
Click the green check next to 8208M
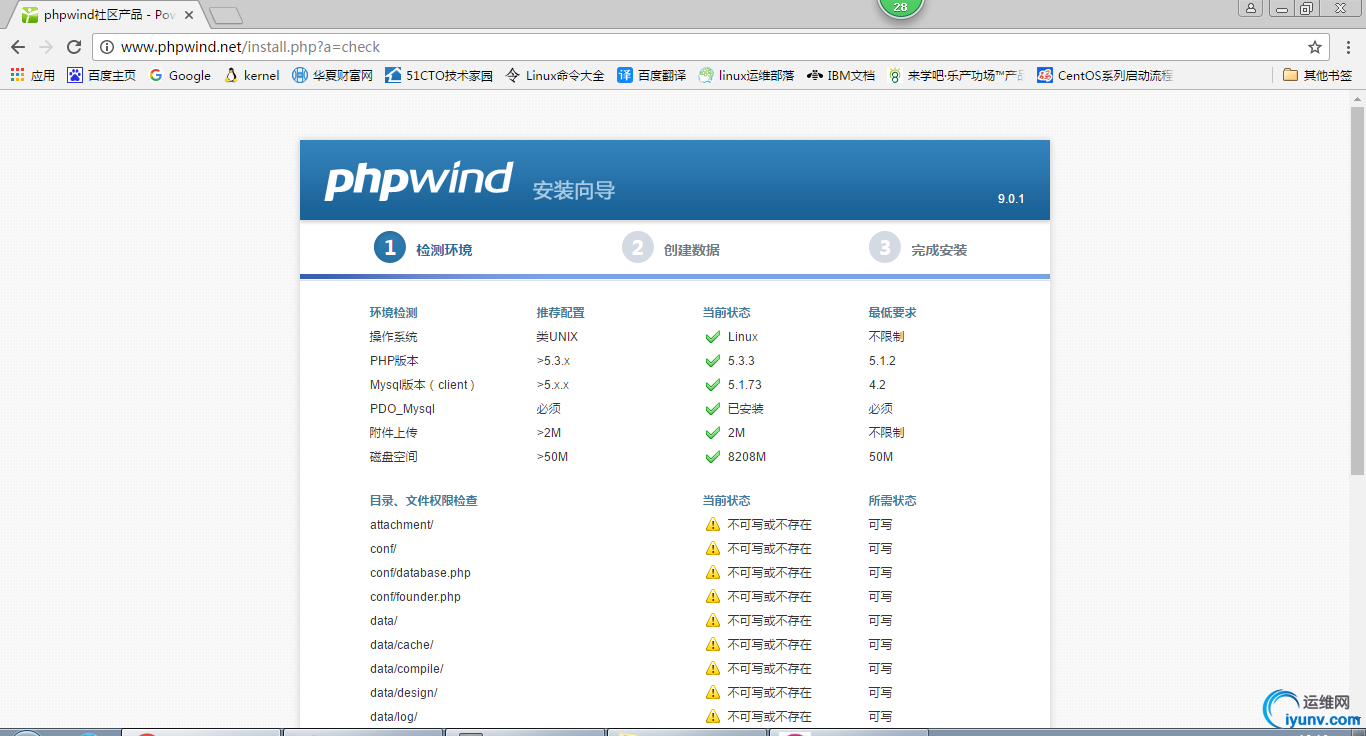pyautogui.click(x=713, y=457)
